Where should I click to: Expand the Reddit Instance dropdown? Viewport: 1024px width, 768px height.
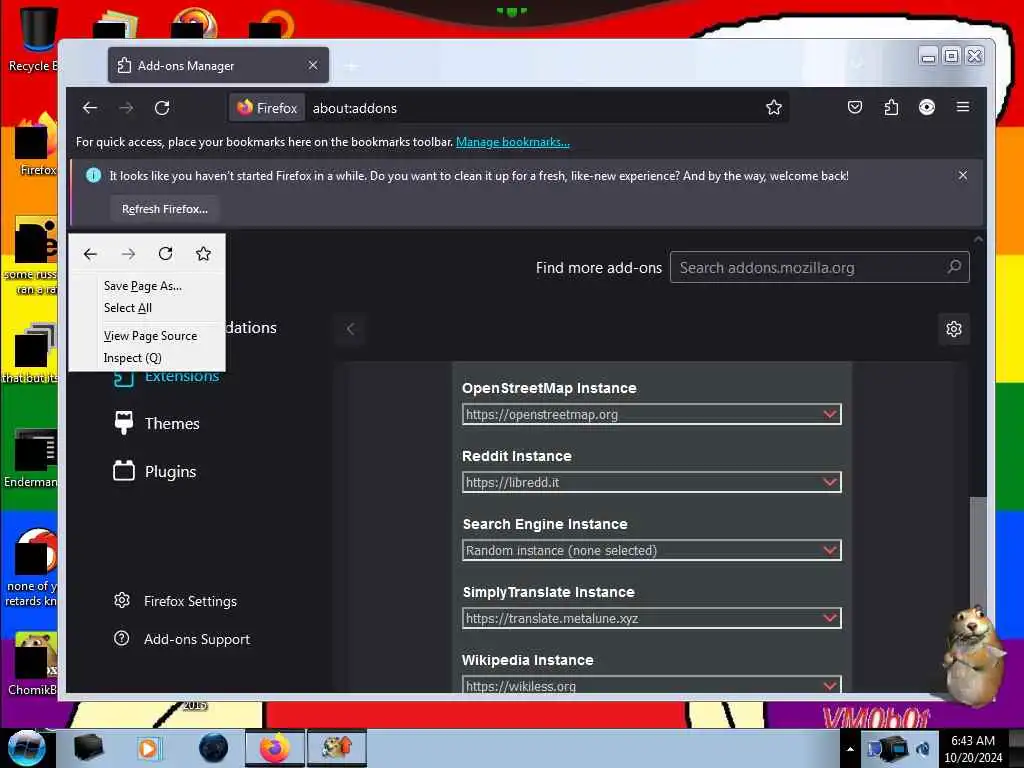[x=651, y=482]
